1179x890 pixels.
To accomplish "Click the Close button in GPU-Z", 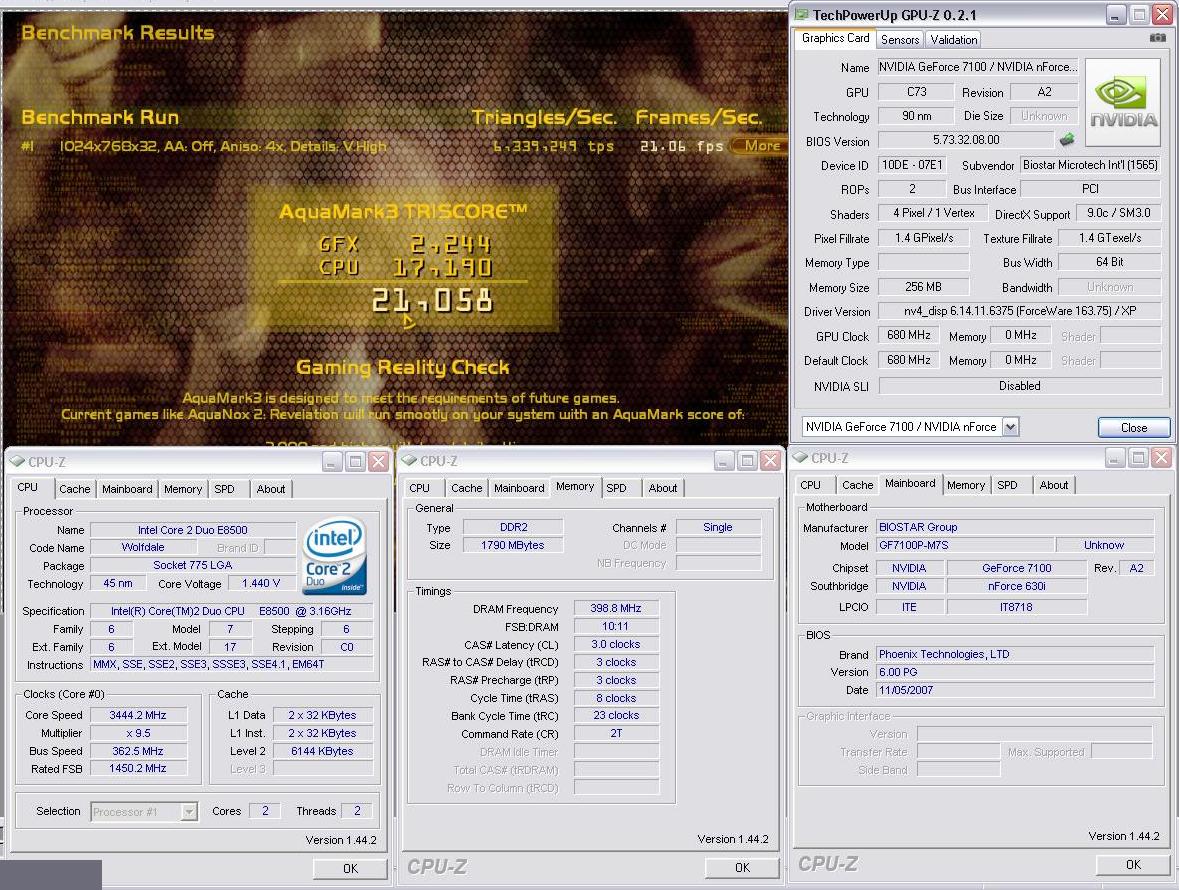I will (x=1134, y=427).
